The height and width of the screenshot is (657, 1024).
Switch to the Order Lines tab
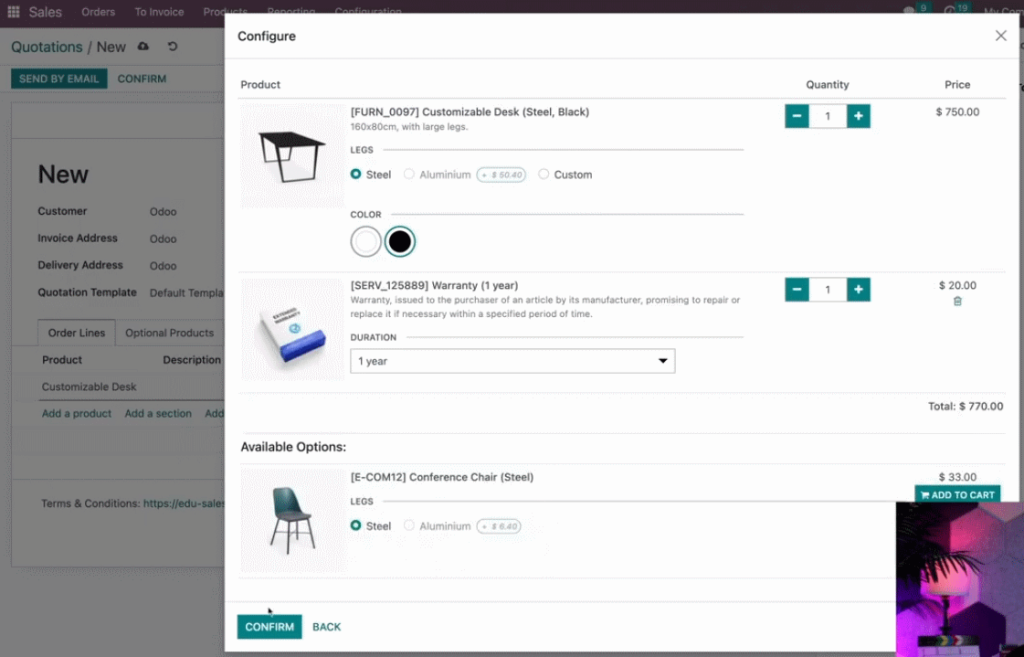[76, 333]
